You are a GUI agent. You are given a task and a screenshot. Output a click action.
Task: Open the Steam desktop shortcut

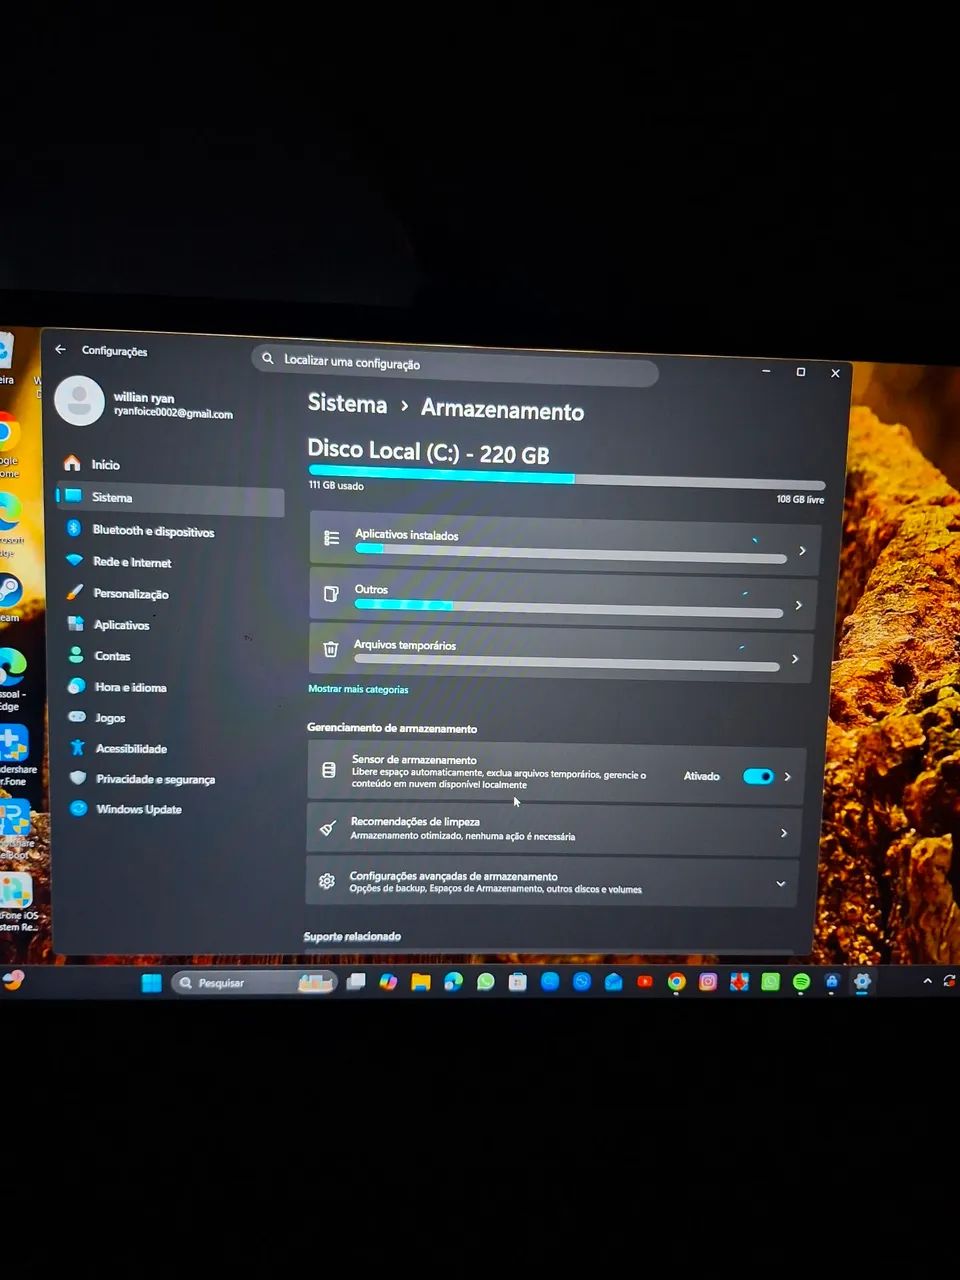point(10,590)
